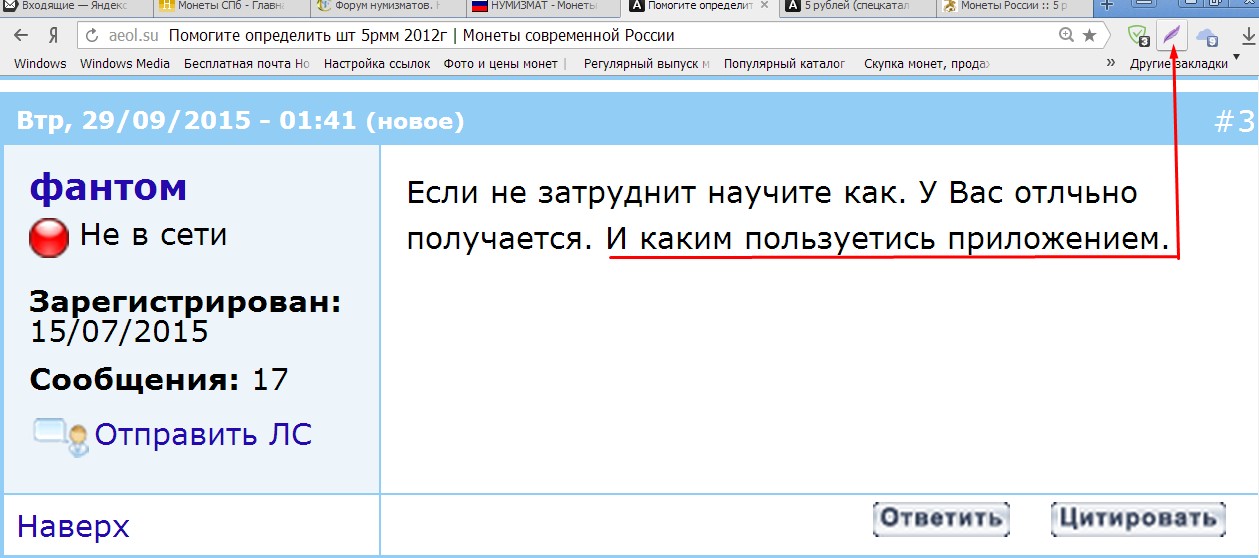Open the 'Отправить ЛС' link
Image resolution: width=1259 pixels, height=558 pixels.
coord(202,435)
